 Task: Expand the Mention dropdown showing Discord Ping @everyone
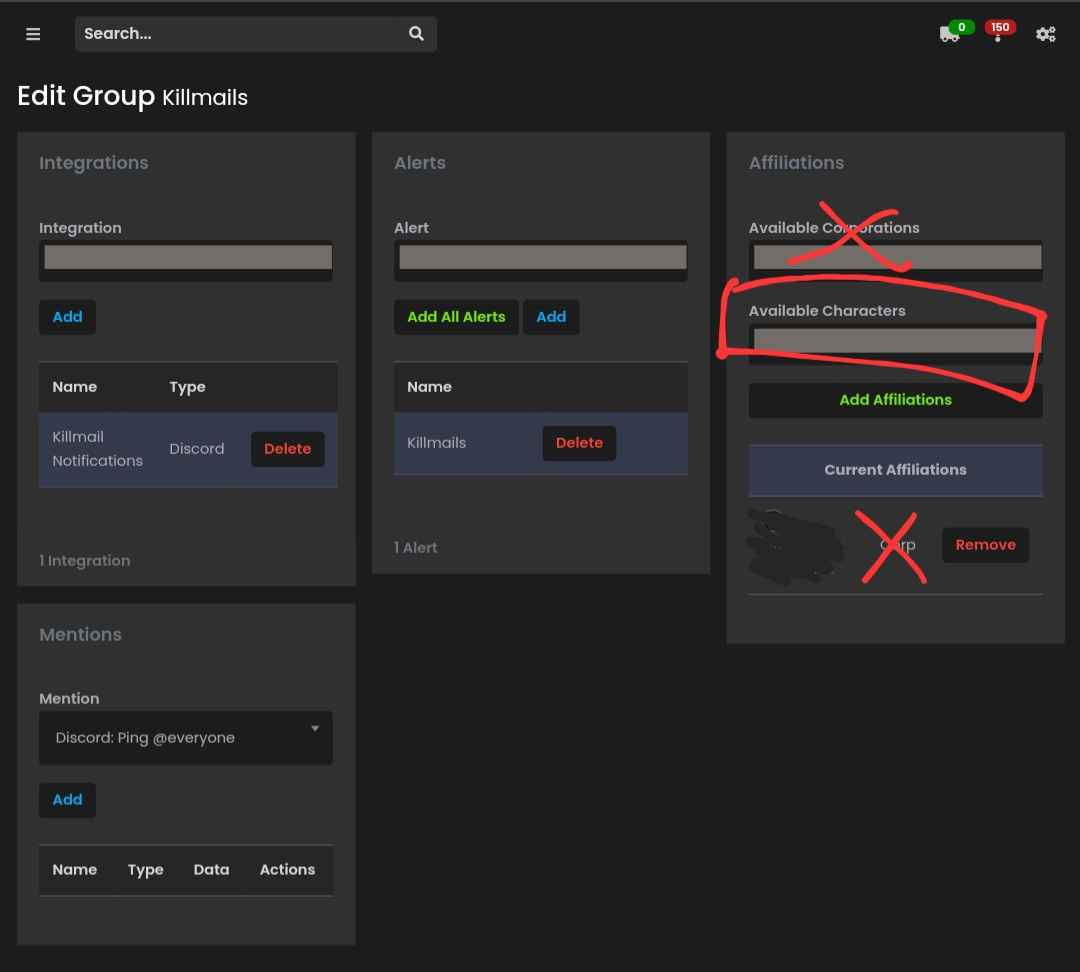pyautogui.click(x=186, y=737)
